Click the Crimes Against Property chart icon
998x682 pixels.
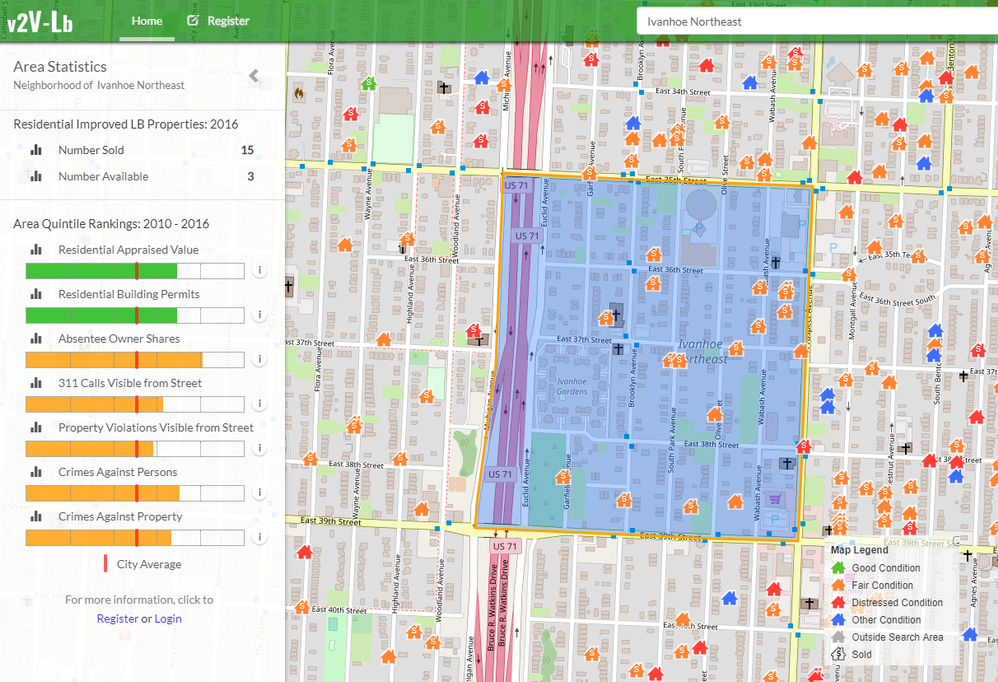[36, 517]
